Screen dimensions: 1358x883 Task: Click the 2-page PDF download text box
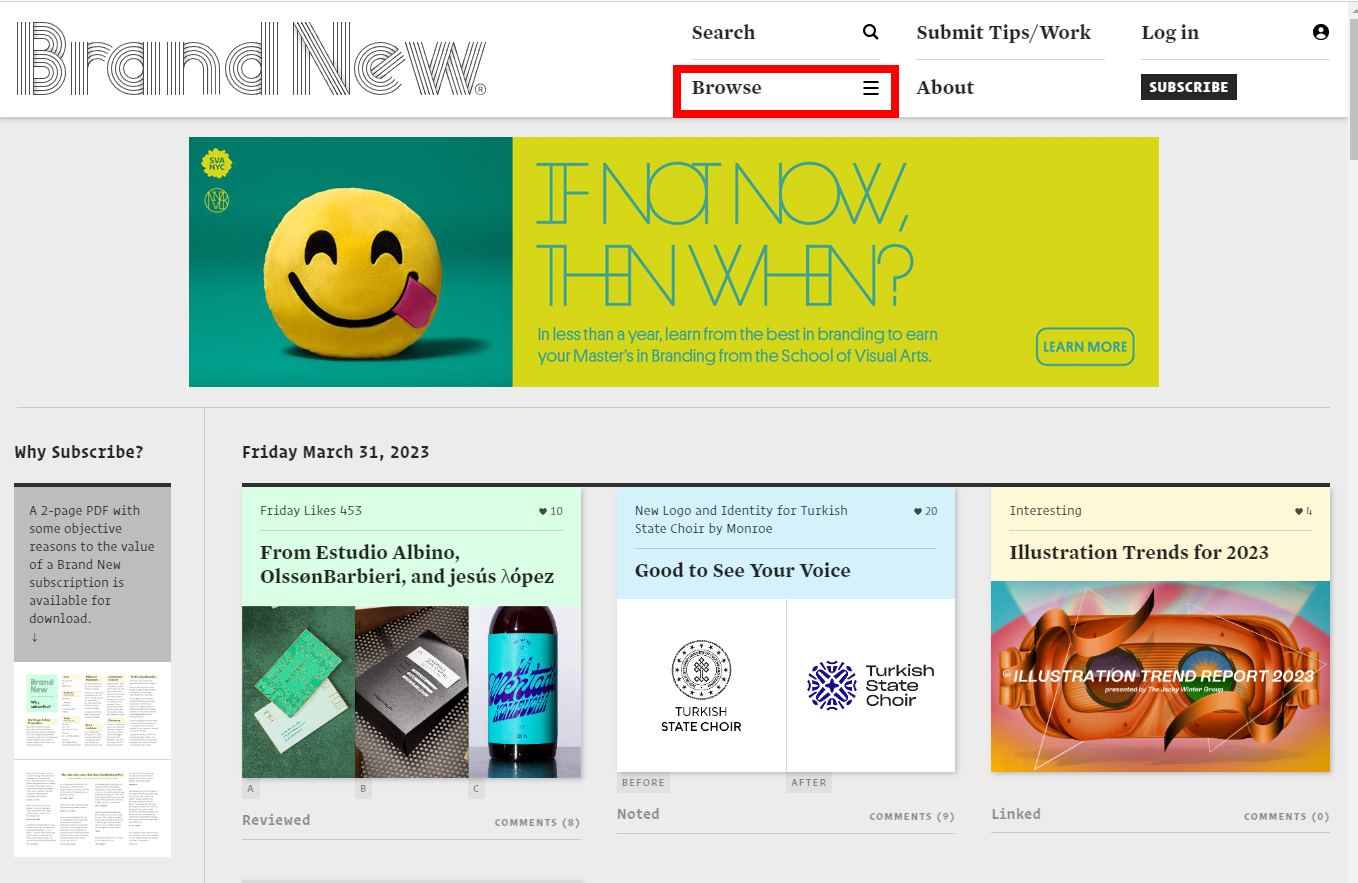tap(92, 573)
